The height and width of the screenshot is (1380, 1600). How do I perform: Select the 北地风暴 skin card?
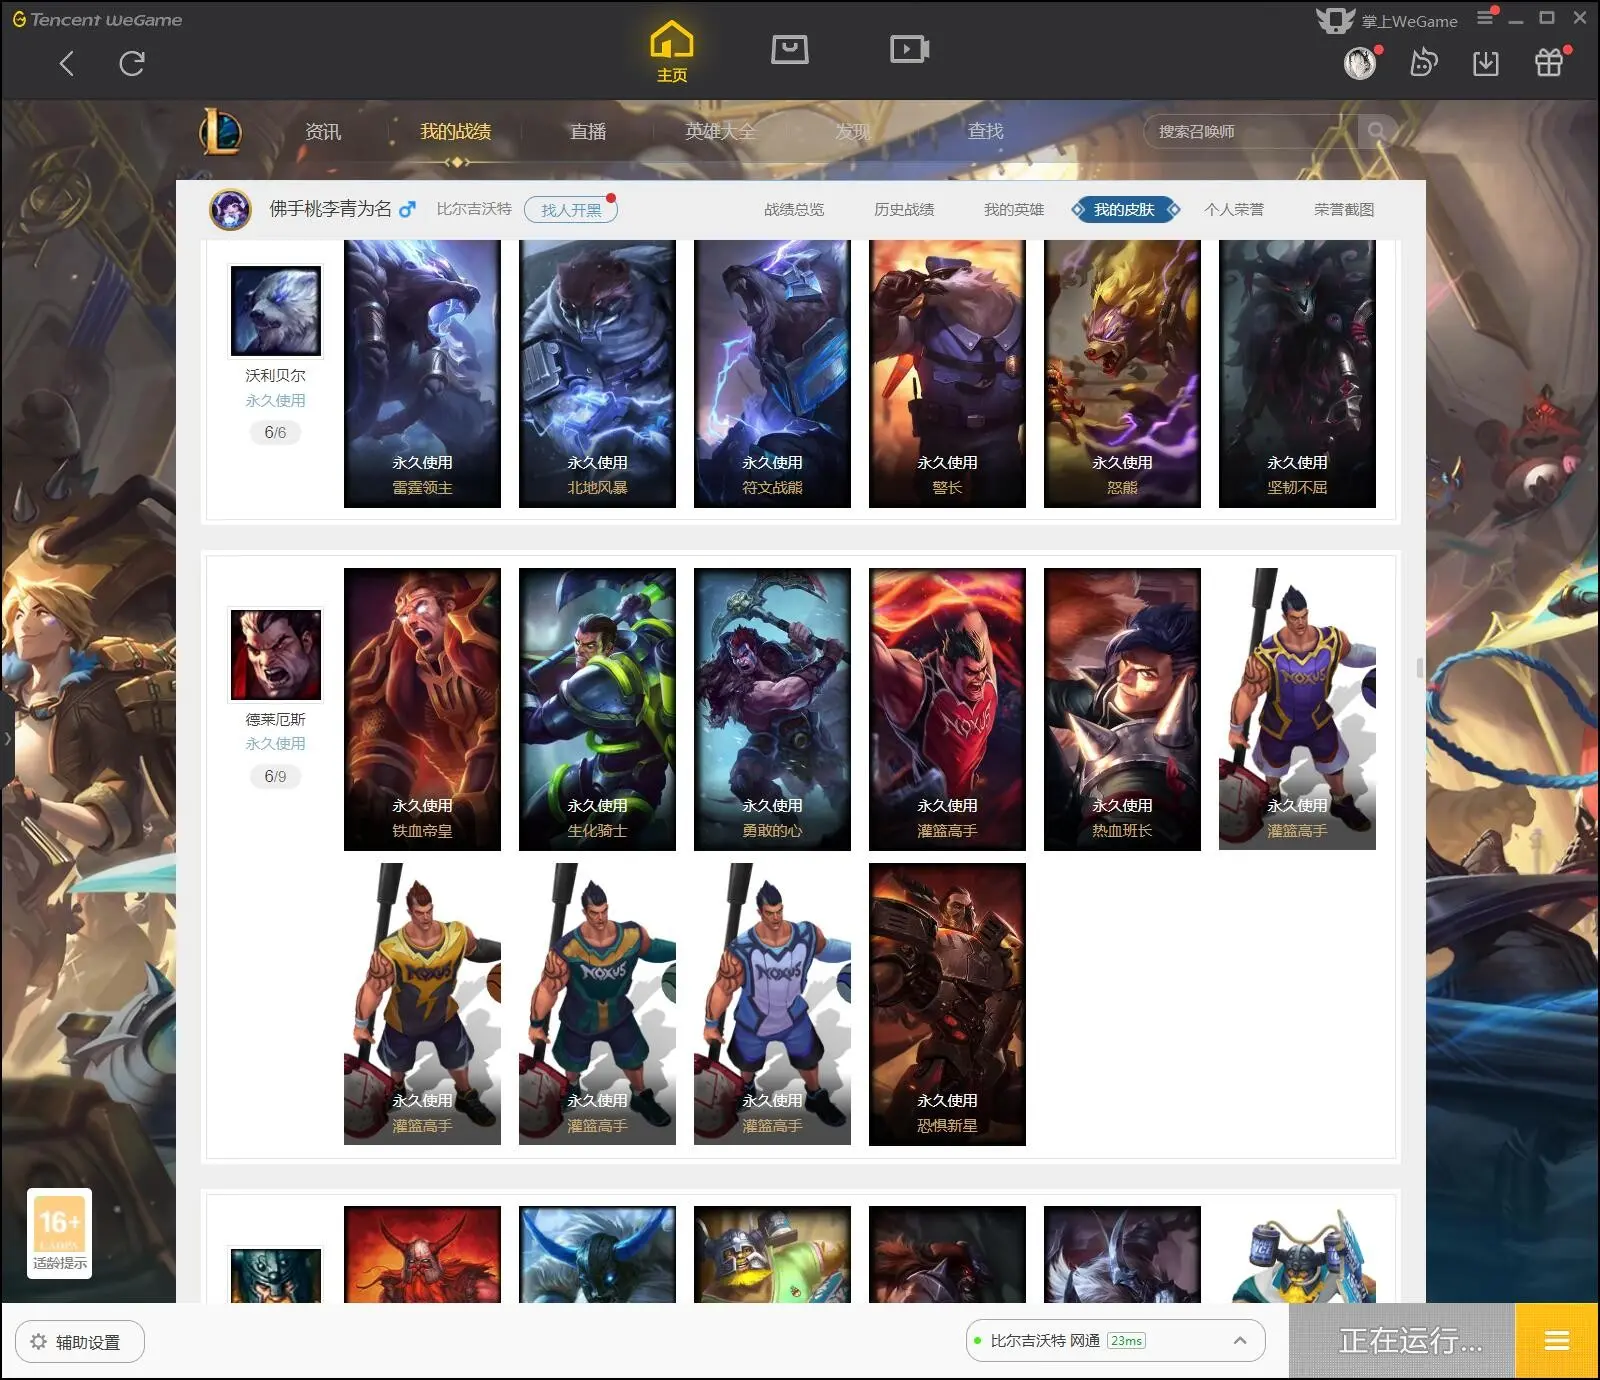coord(597,374)
